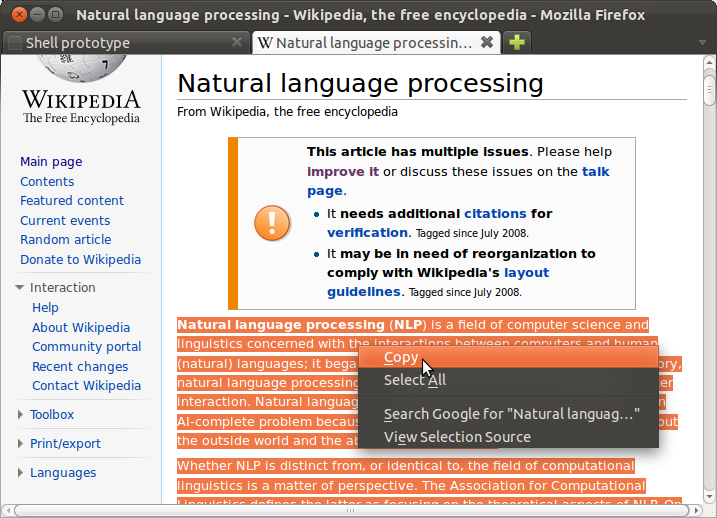Viewport: 717px width, 518px height.
Task: Click the orange exclamation warning icon
Action: (x=272, y=223)
